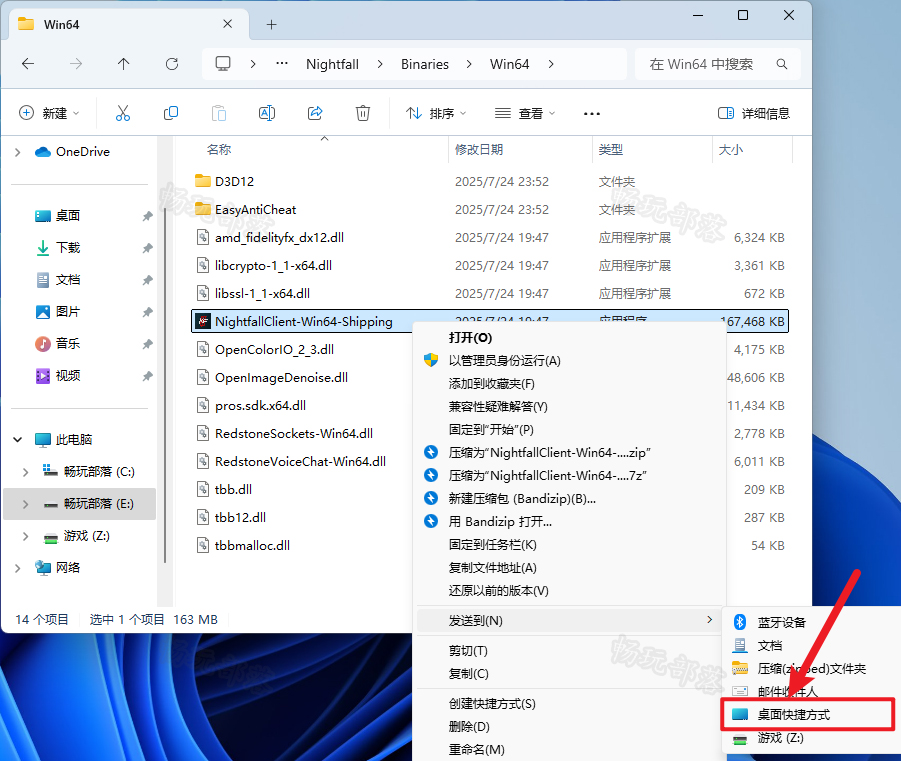This screenshot has width=901, height=761.
Task: Click 发送到(N) menu entry
Action: point(570,621)
